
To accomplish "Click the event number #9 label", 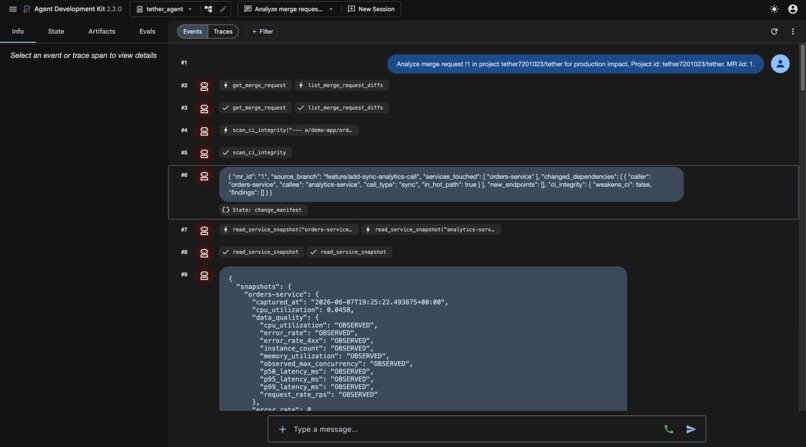I will [x=184, y=274].
